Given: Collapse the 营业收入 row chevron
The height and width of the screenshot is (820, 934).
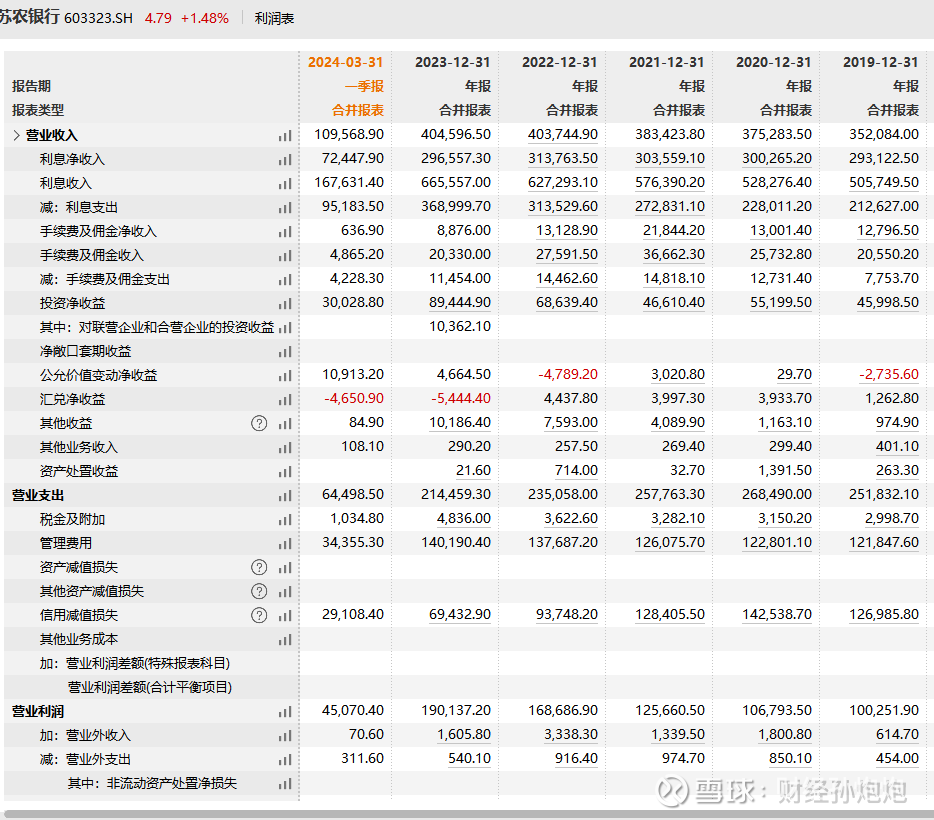Looking at the screenshot, I should pyautogui.click(x=17, y=135).
